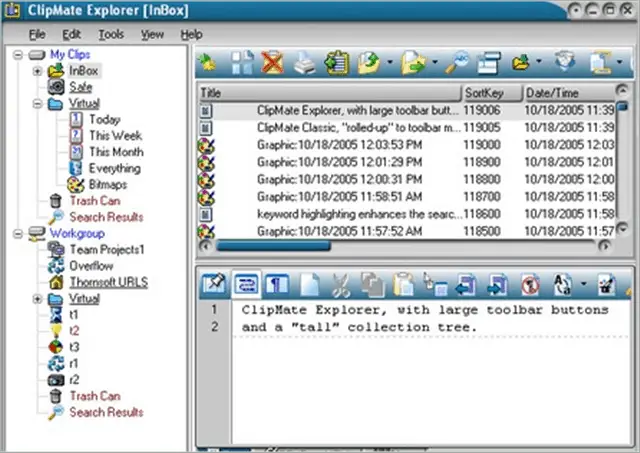Click the new clip star icon
The width and height of the screenshot is (640, 453).
click(207, 63)
